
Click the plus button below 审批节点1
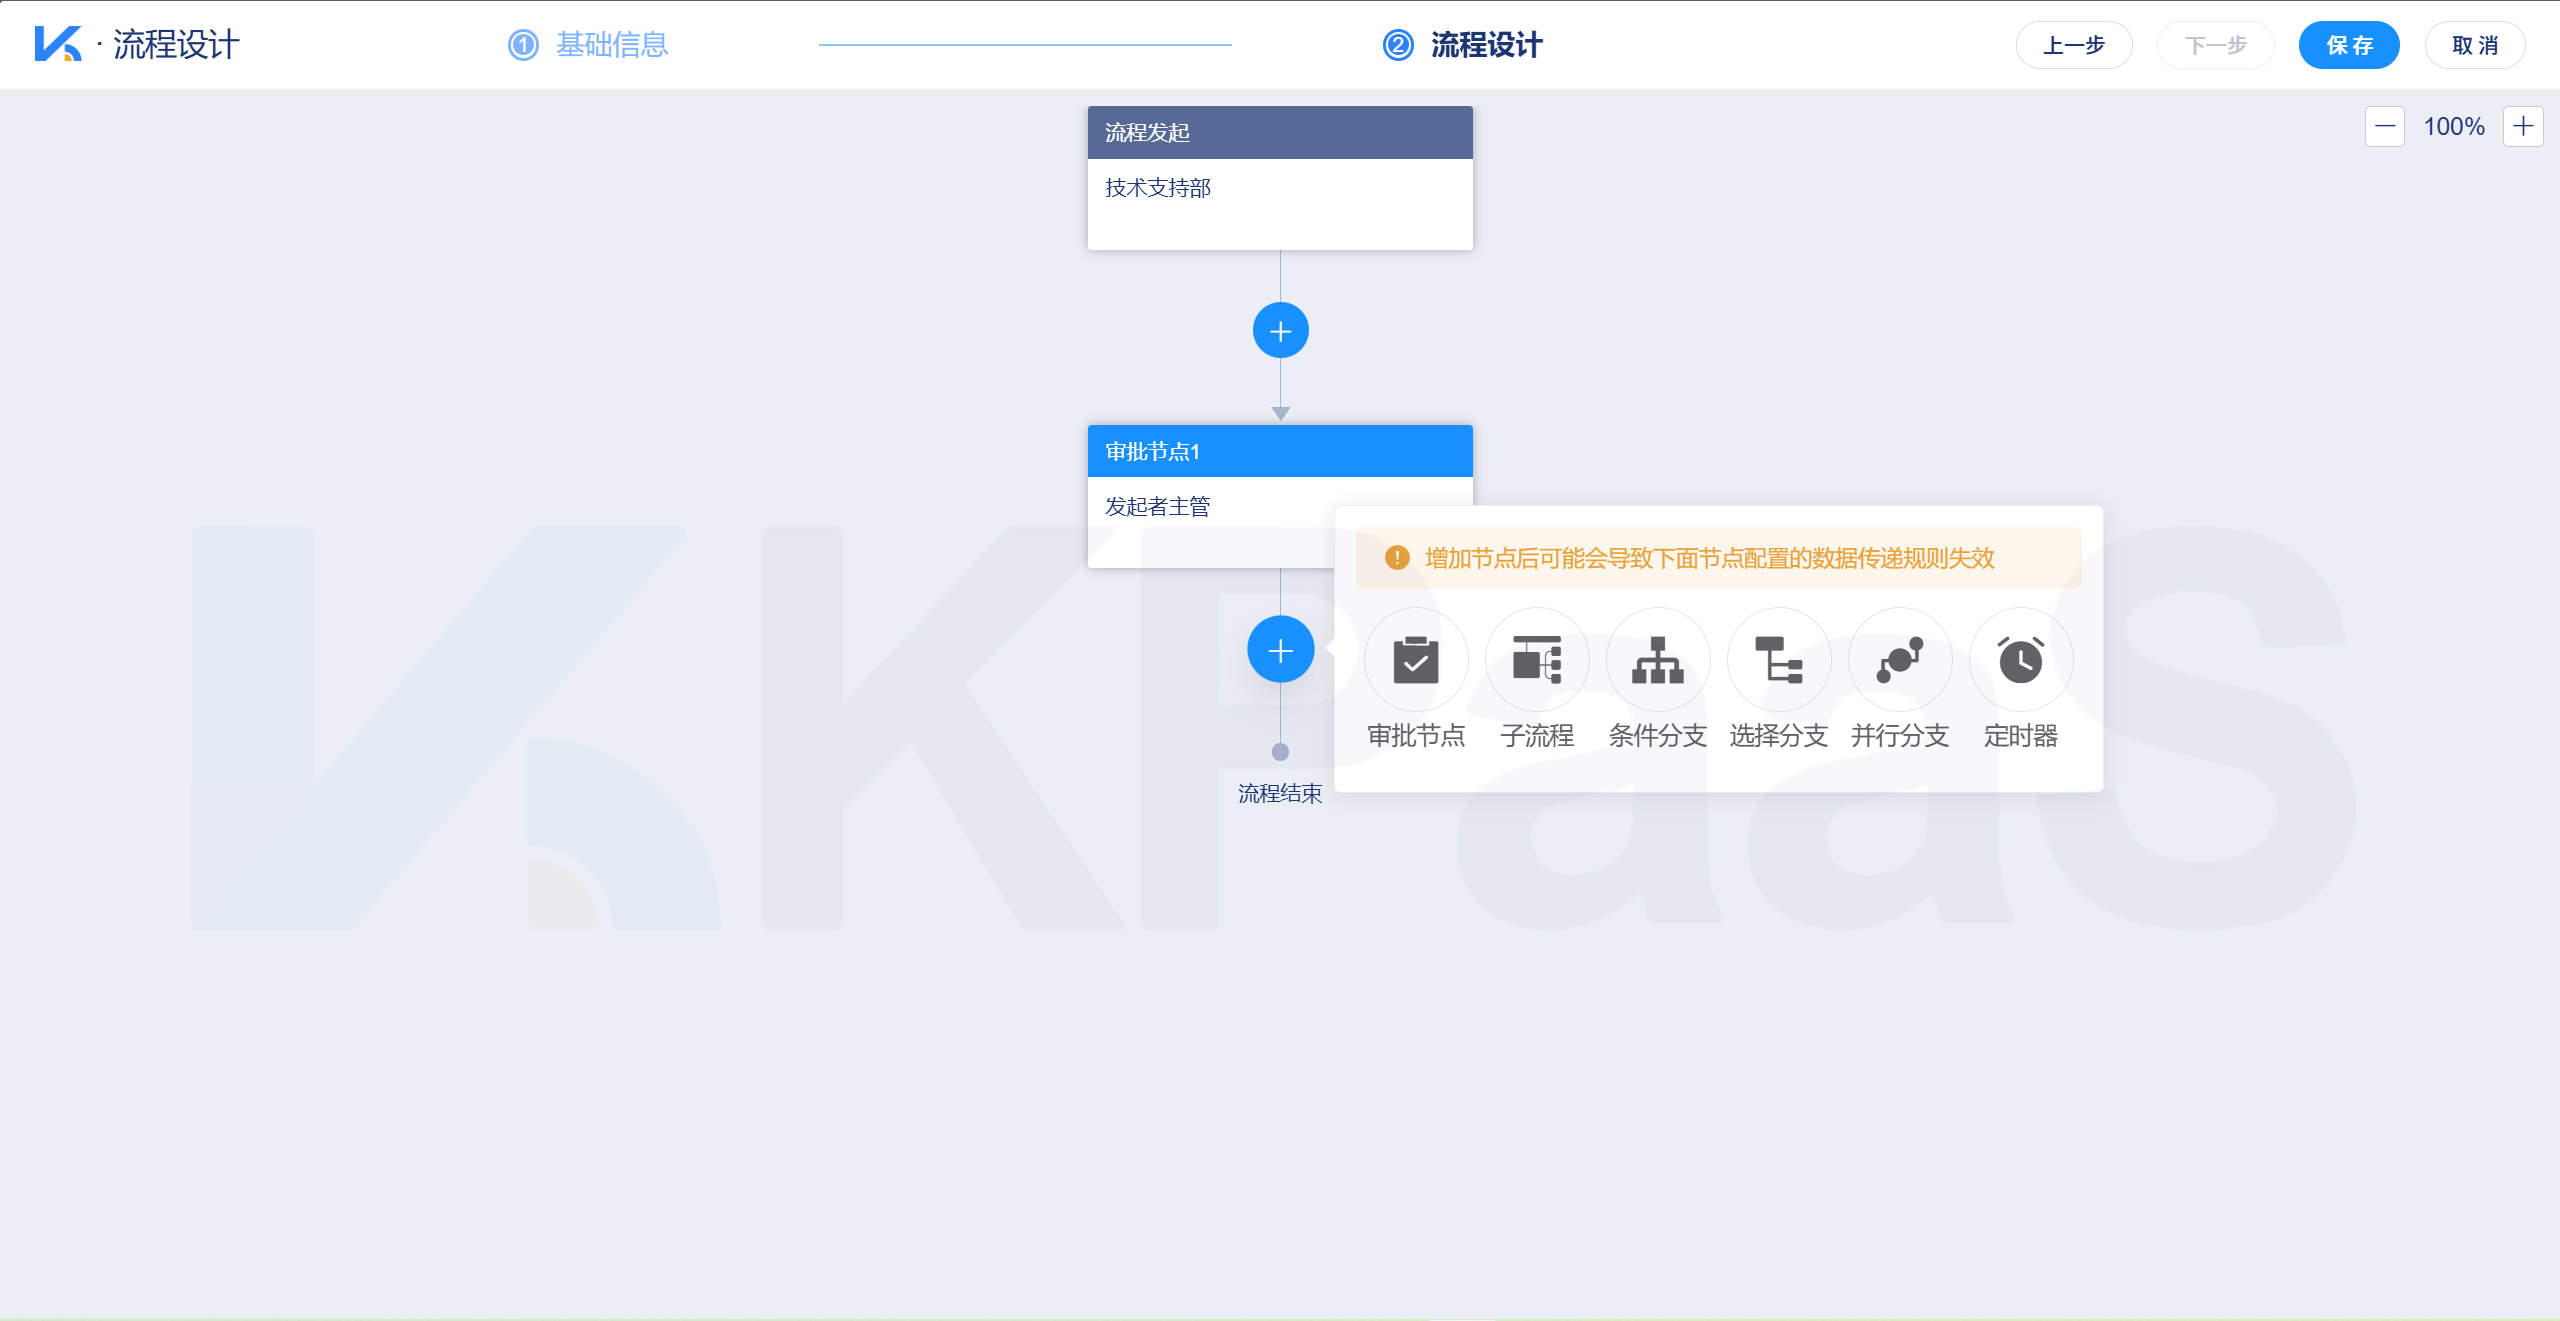tap(1281, 650)
